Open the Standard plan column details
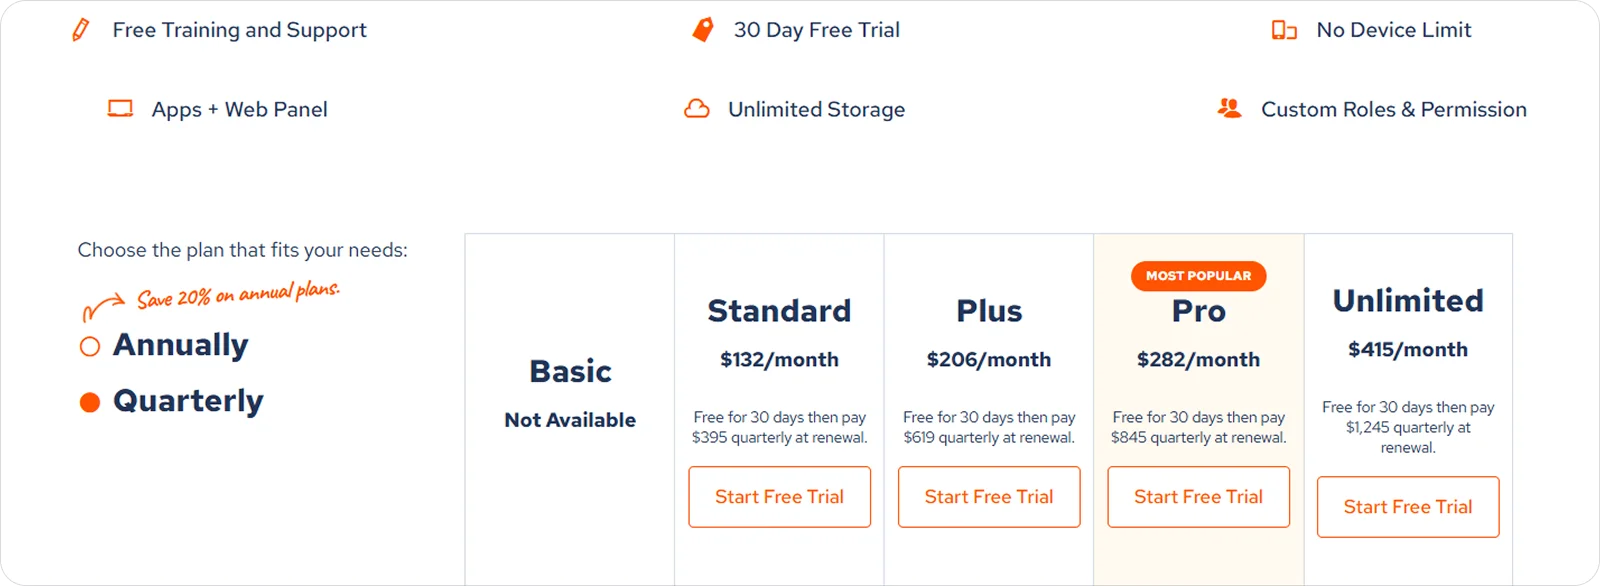The height and width of the screenshot is (586, 1600). point(779,311)
